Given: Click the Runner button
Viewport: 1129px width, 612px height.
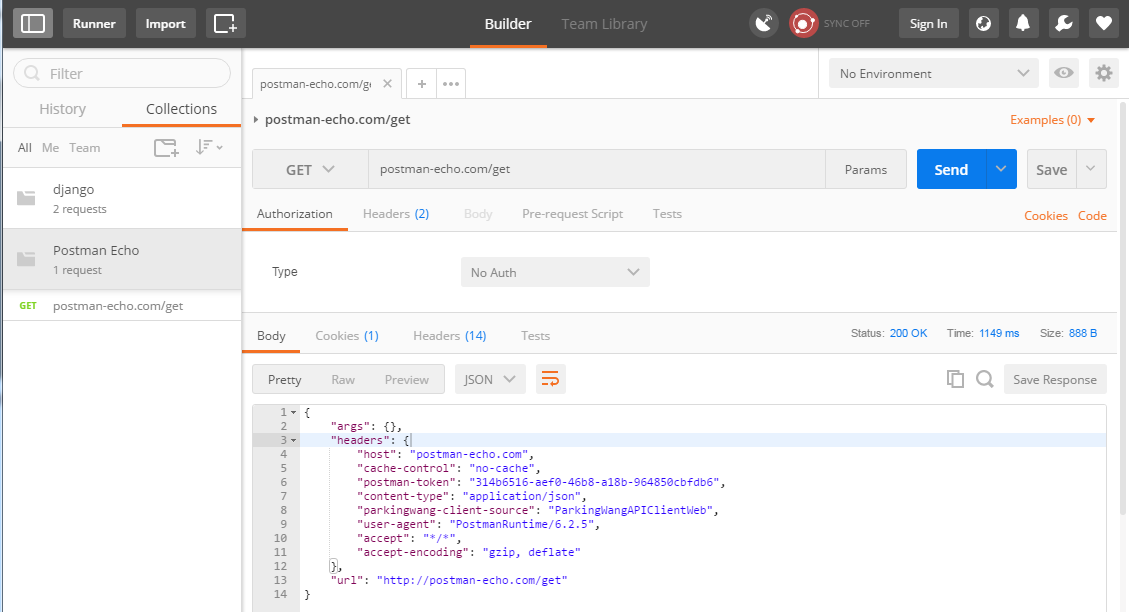Looking at the screenshot, I should [94, 24].
